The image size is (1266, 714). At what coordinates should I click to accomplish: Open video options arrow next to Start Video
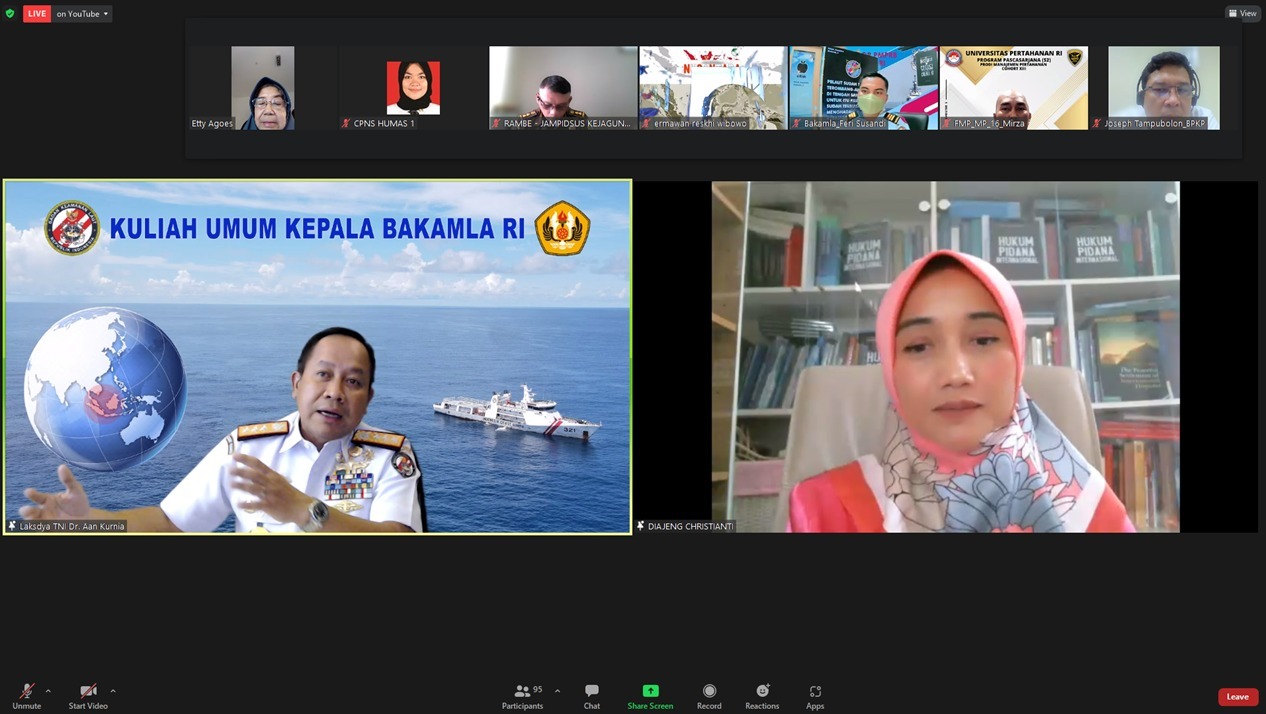pyautogui.click(x=113, y=691)
